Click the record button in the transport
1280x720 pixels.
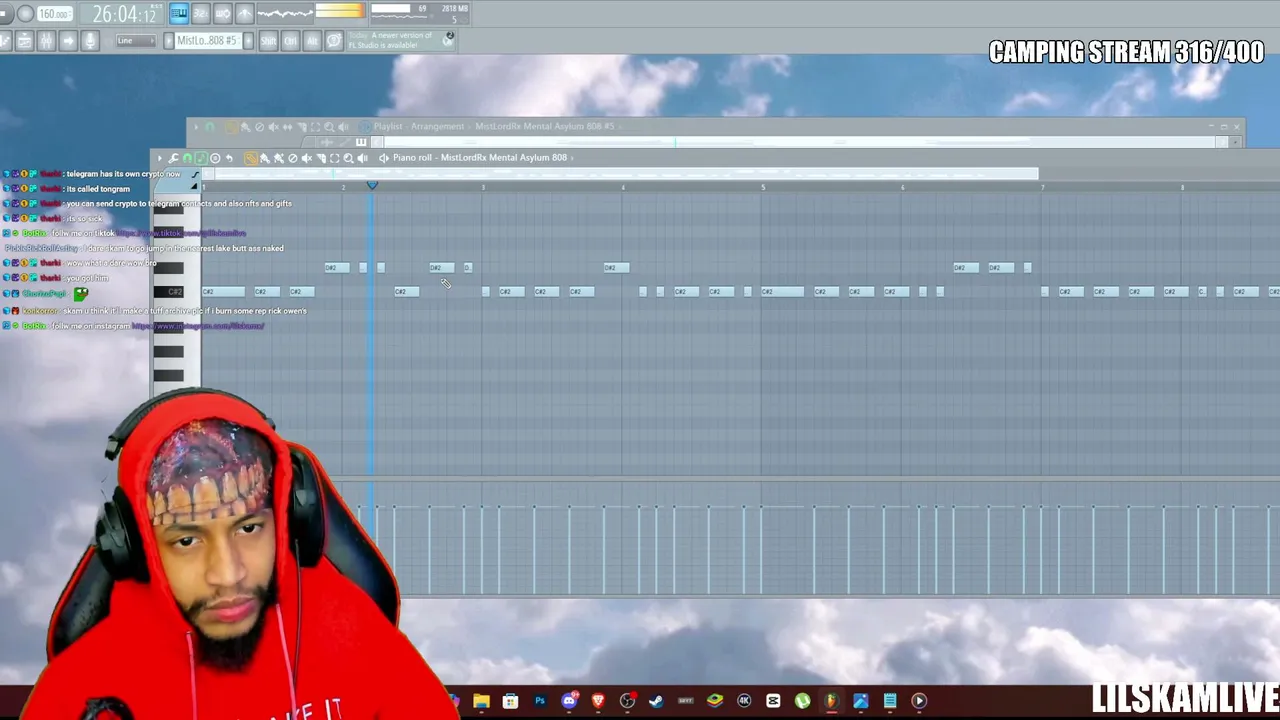[x=25, y=14]
